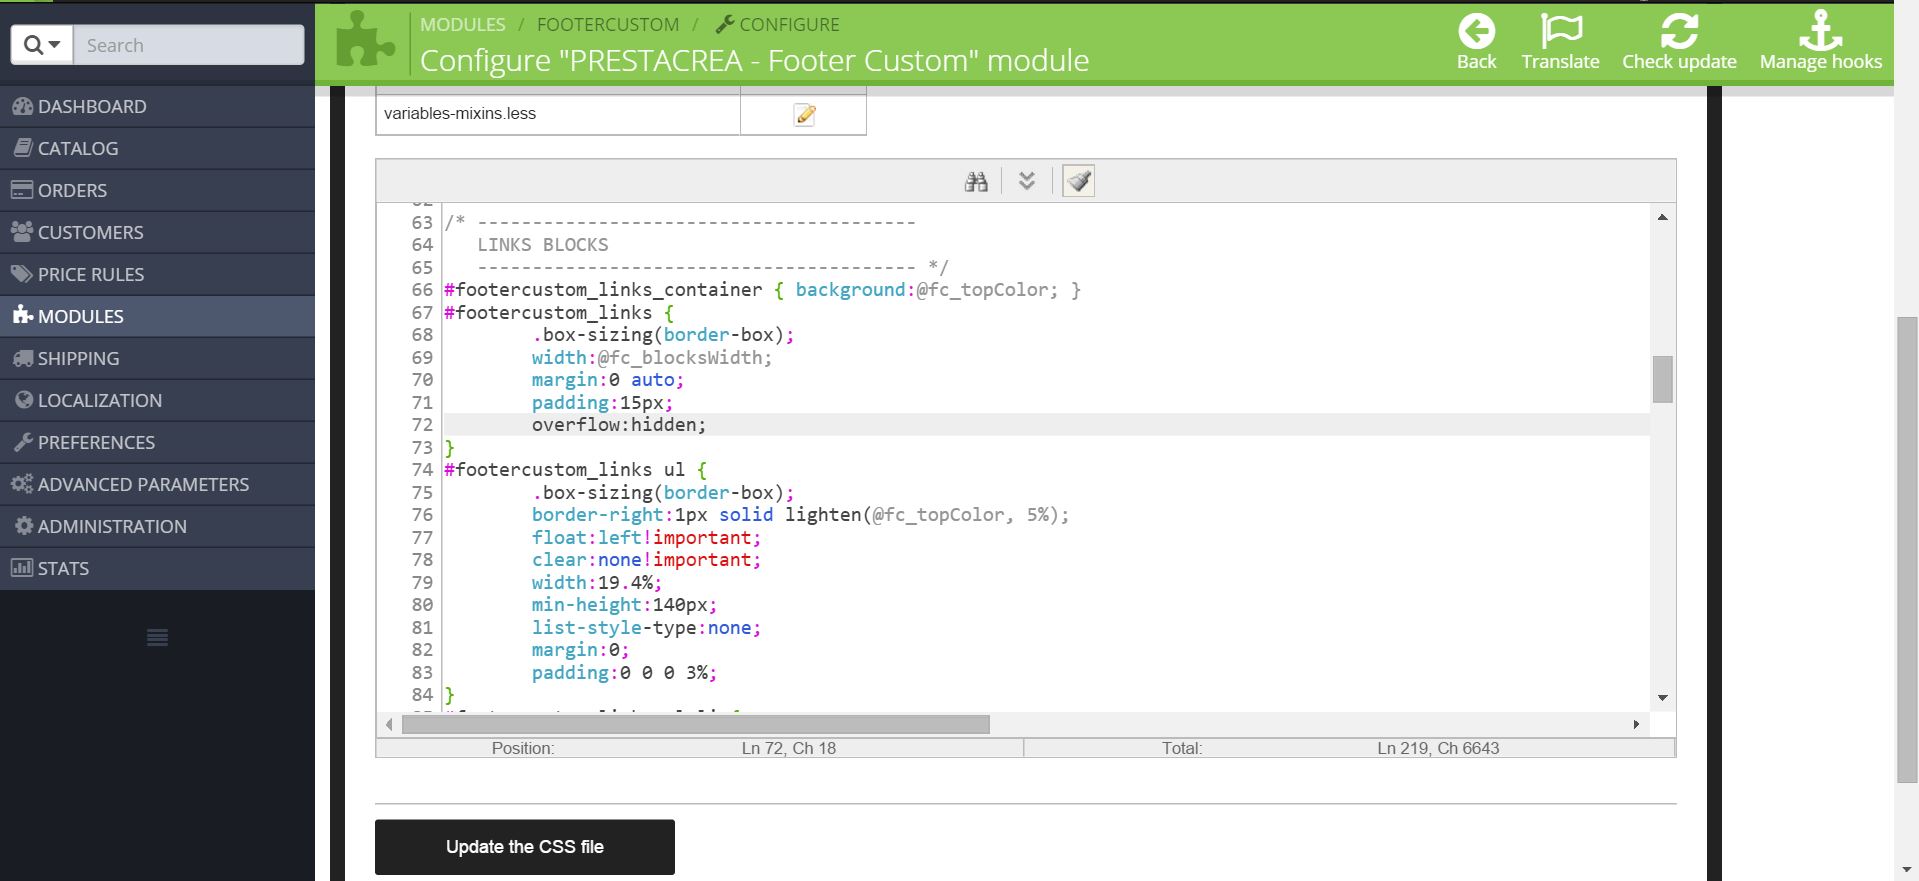Edit variables-mixins.less with the pencil icon
Image resolution: width=1919 pixels, height=881 pixels.
[804, 115]
